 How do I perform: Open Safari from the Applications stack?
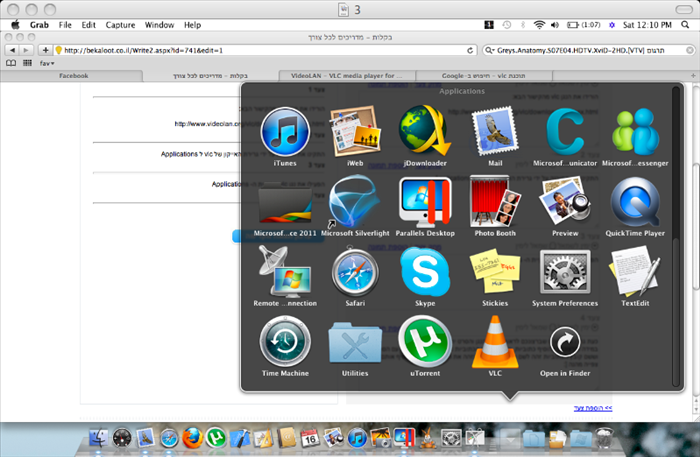pos(355,272)
